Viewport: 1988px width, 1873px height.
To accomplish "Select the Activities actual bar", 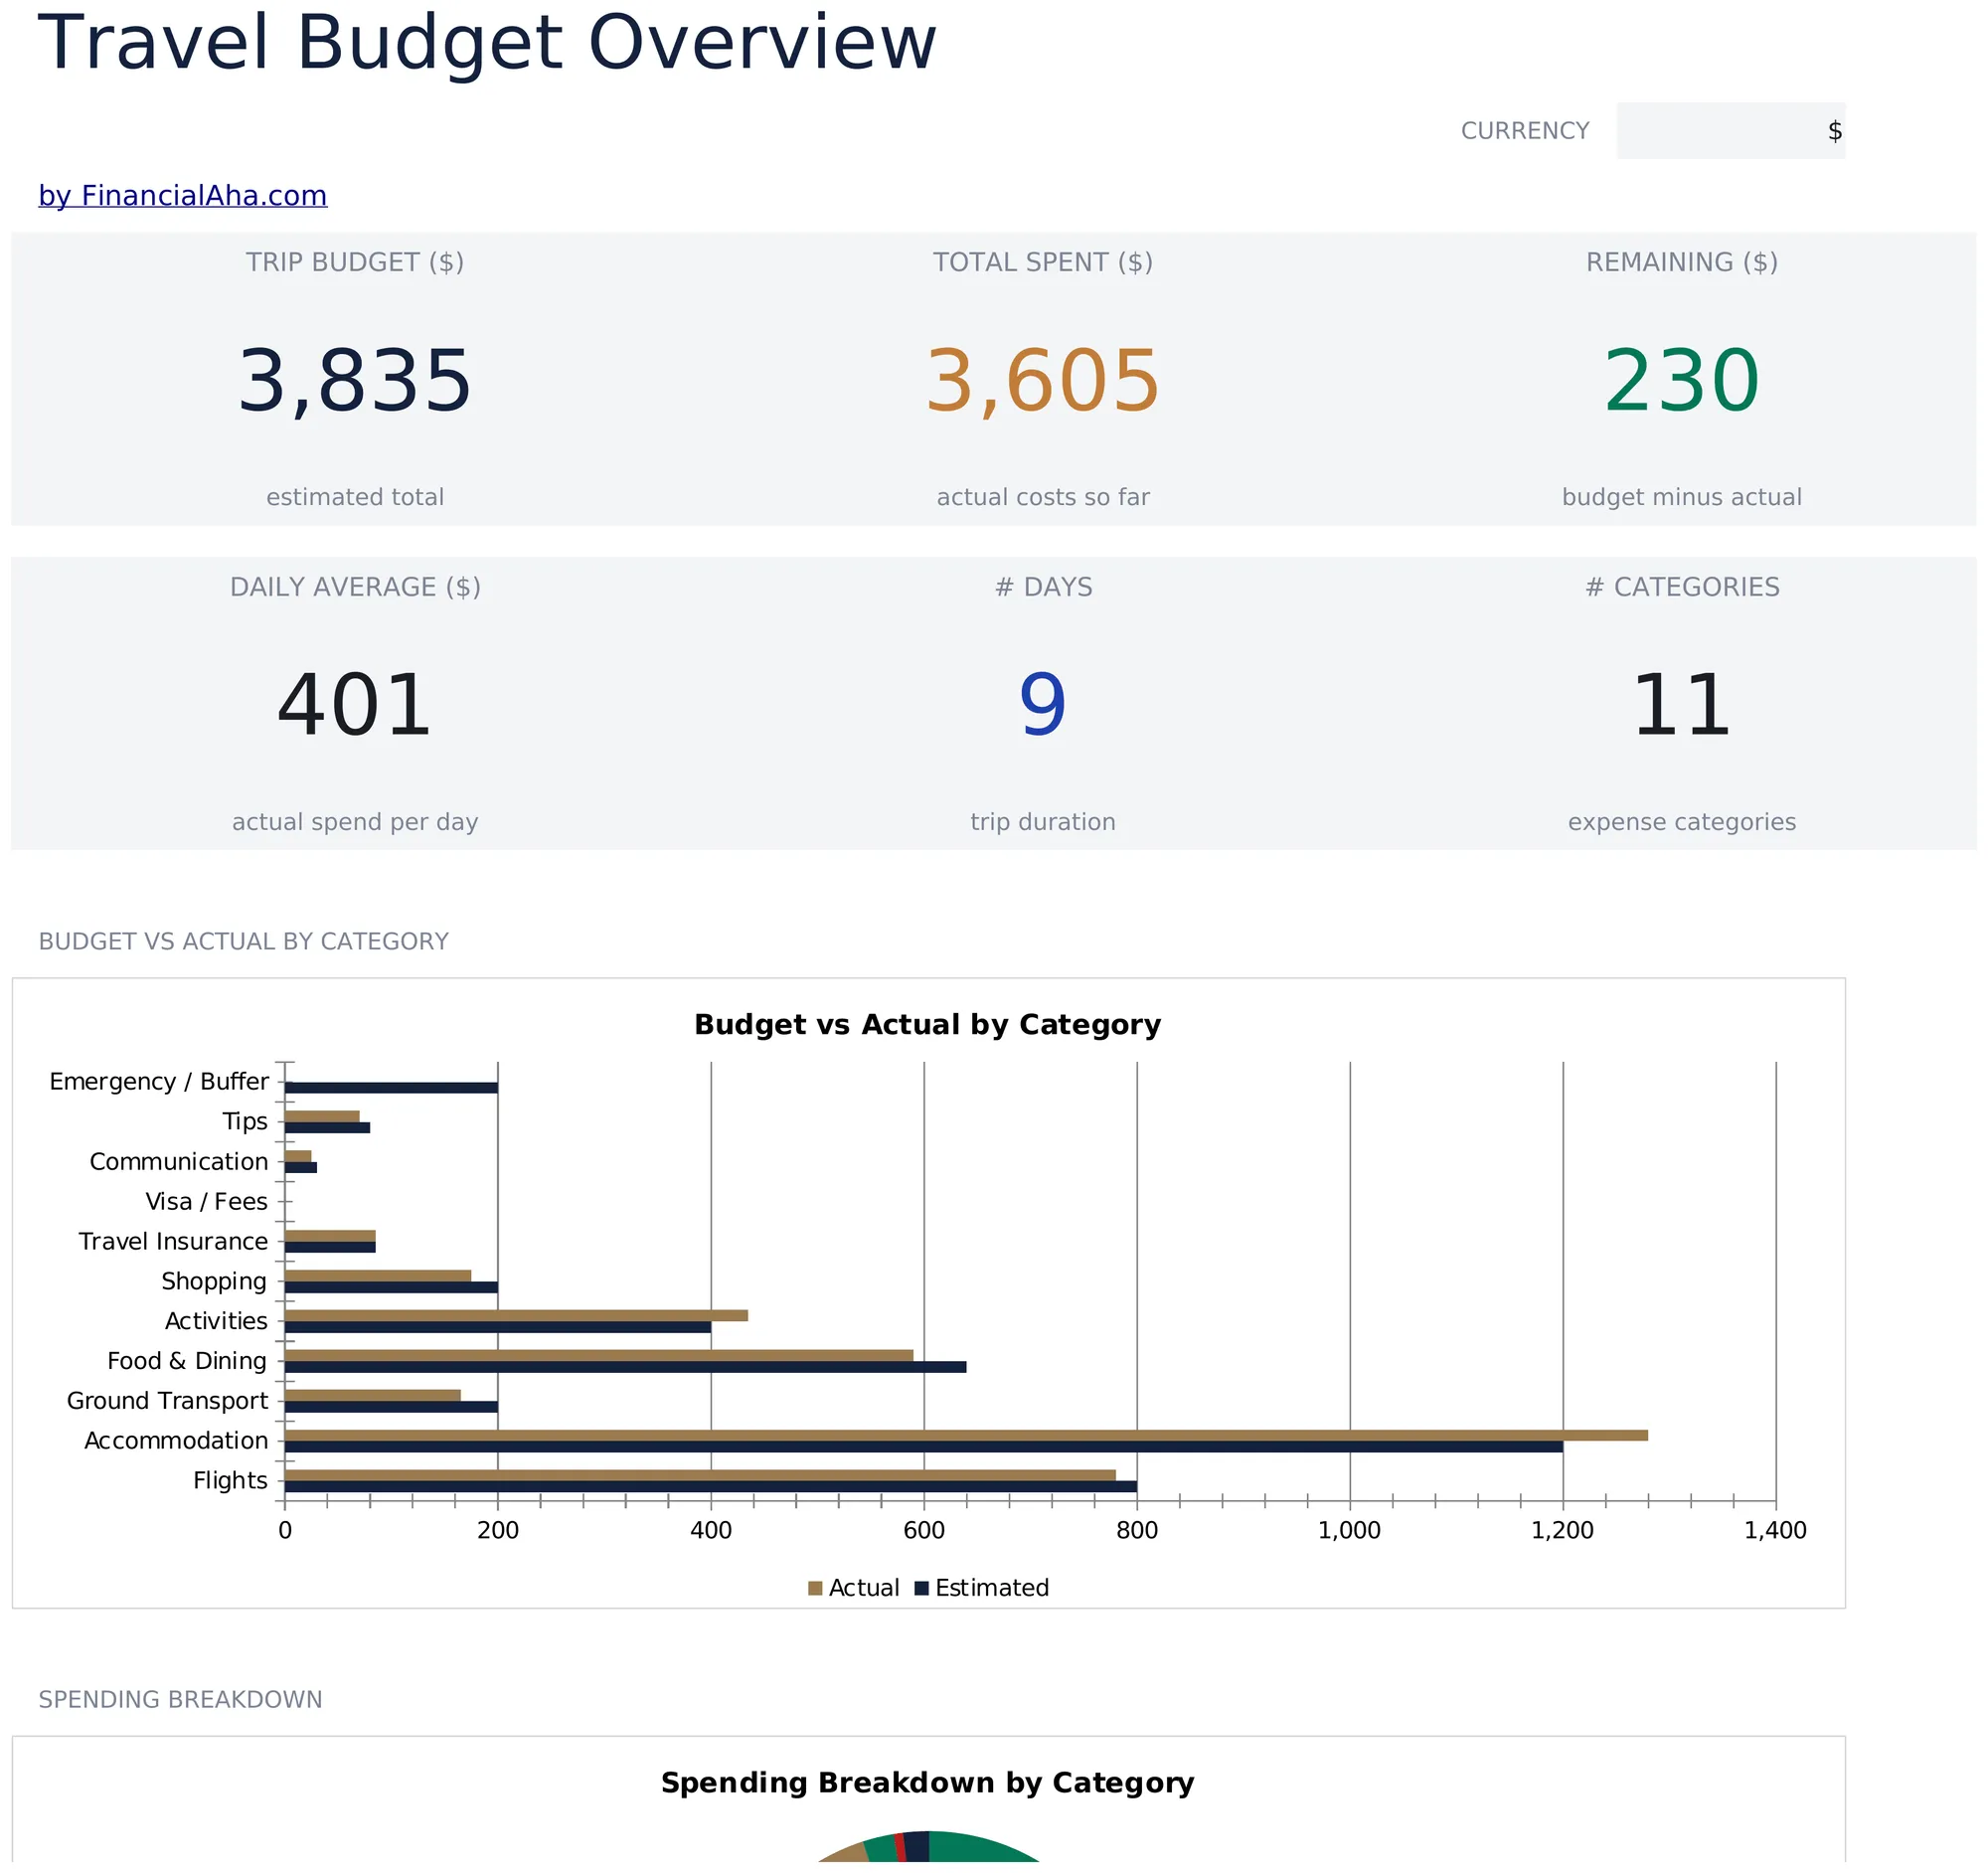I will (x=516, y=1317).
